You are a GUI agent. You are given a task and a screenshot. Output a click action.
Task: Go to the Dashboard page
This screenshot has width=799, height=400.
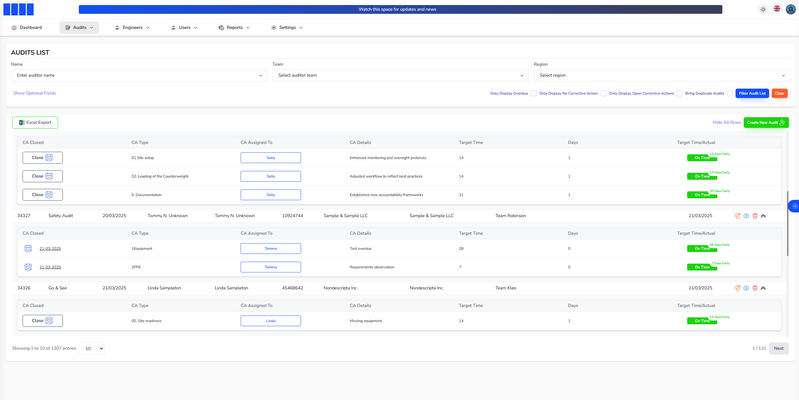26,28
